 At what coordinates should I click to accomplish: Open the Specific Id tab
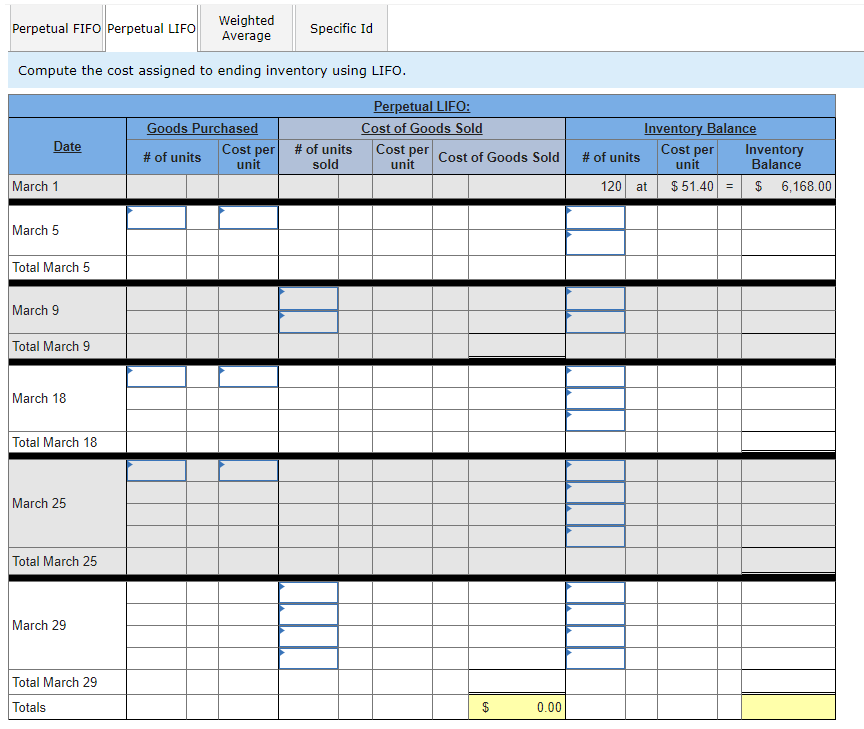(341, 28)
